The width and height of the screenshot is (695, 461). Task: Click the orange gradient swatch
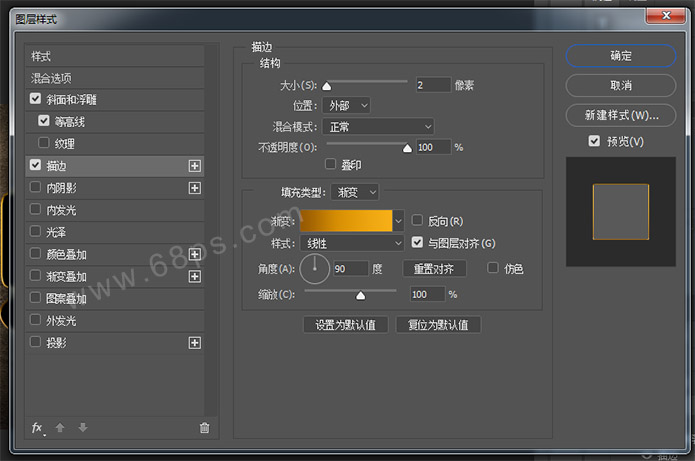(x=346, y=221)
